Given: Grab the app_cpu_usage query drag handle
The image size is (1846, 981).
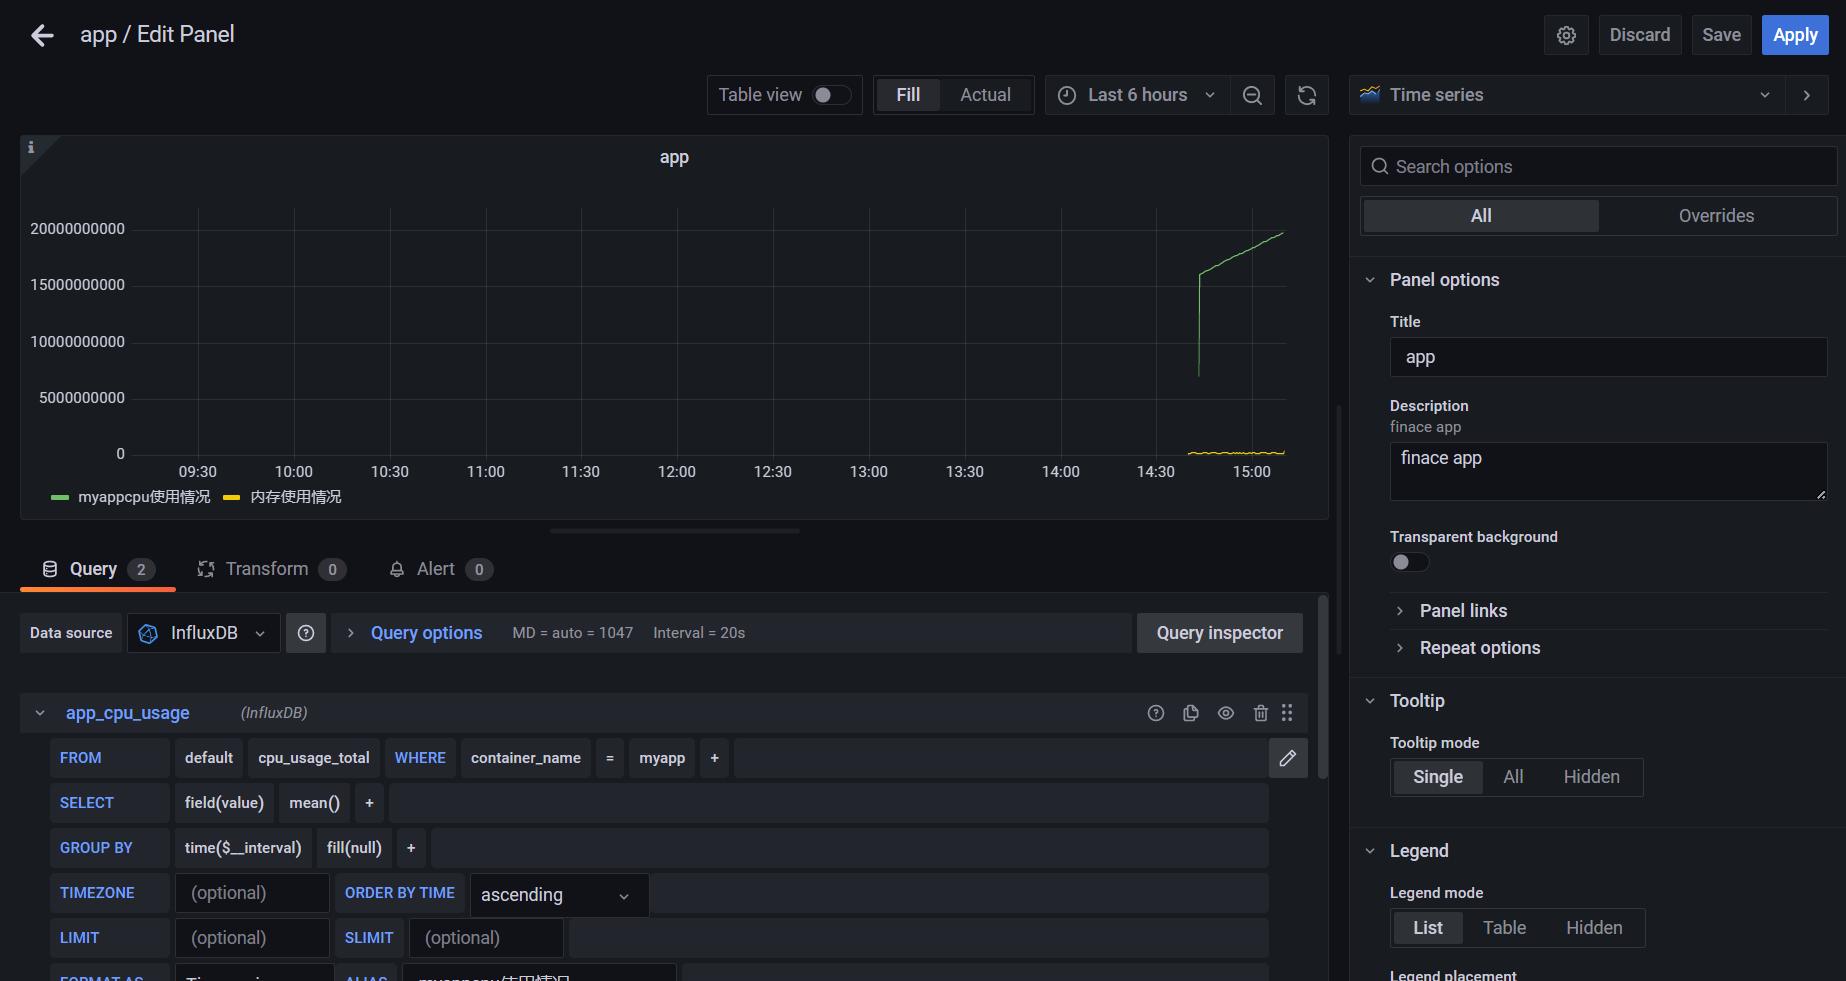Looking at the screenshot, I should pyautogui.click(x=1287, y=713).
